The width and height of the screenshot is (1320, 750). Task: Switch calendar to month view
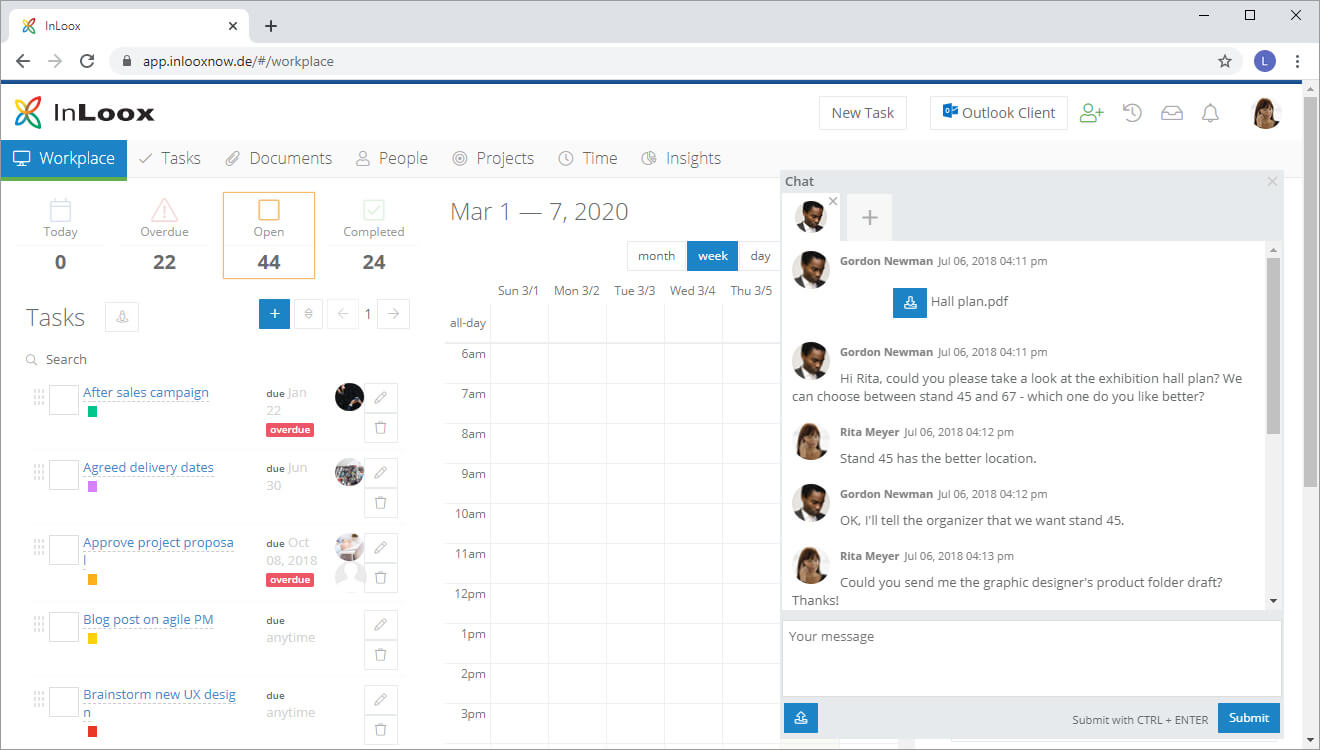point(656,256)
